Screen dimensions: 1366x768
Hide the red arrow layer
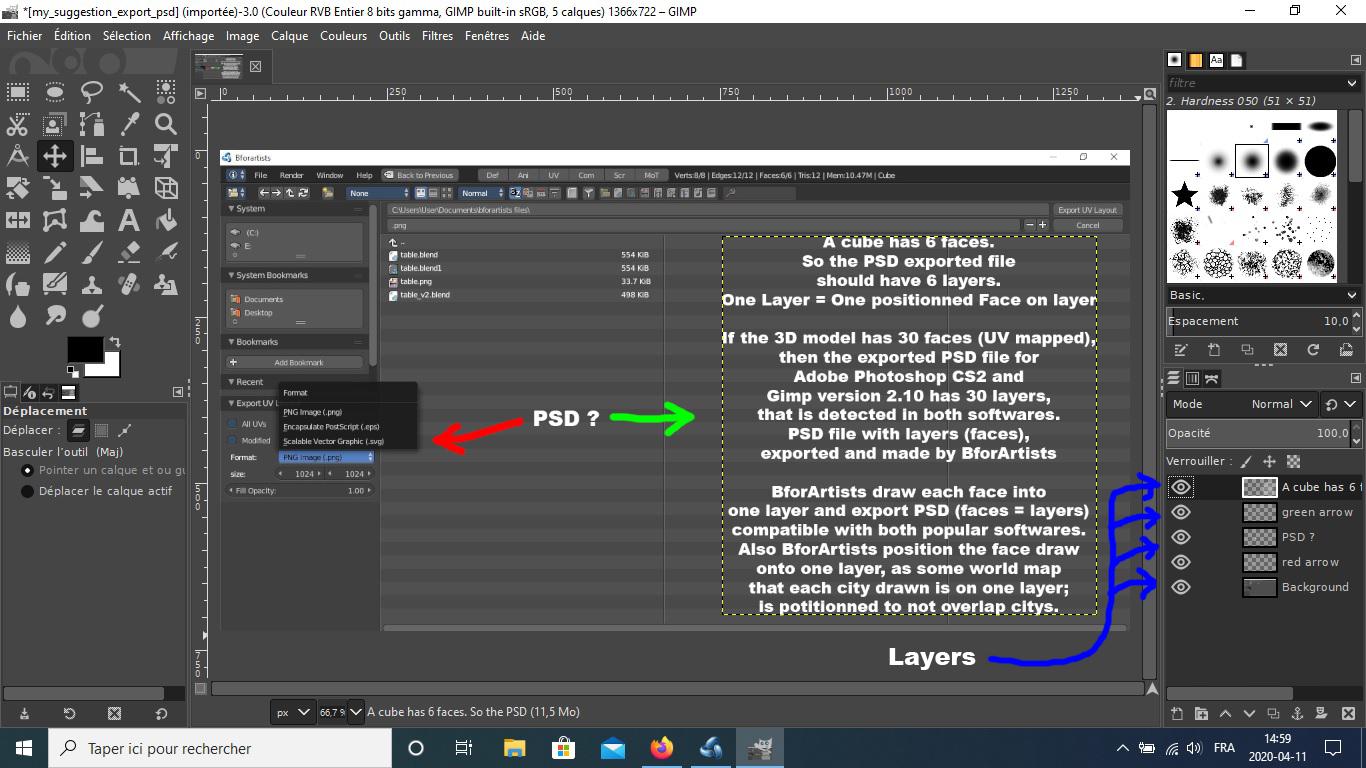[1181, 562]
